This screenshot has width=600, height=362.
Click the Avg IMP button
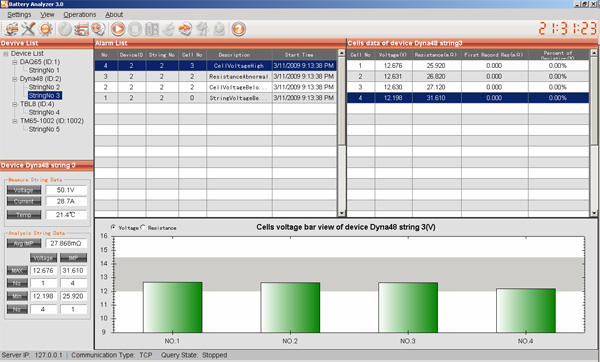24,243
